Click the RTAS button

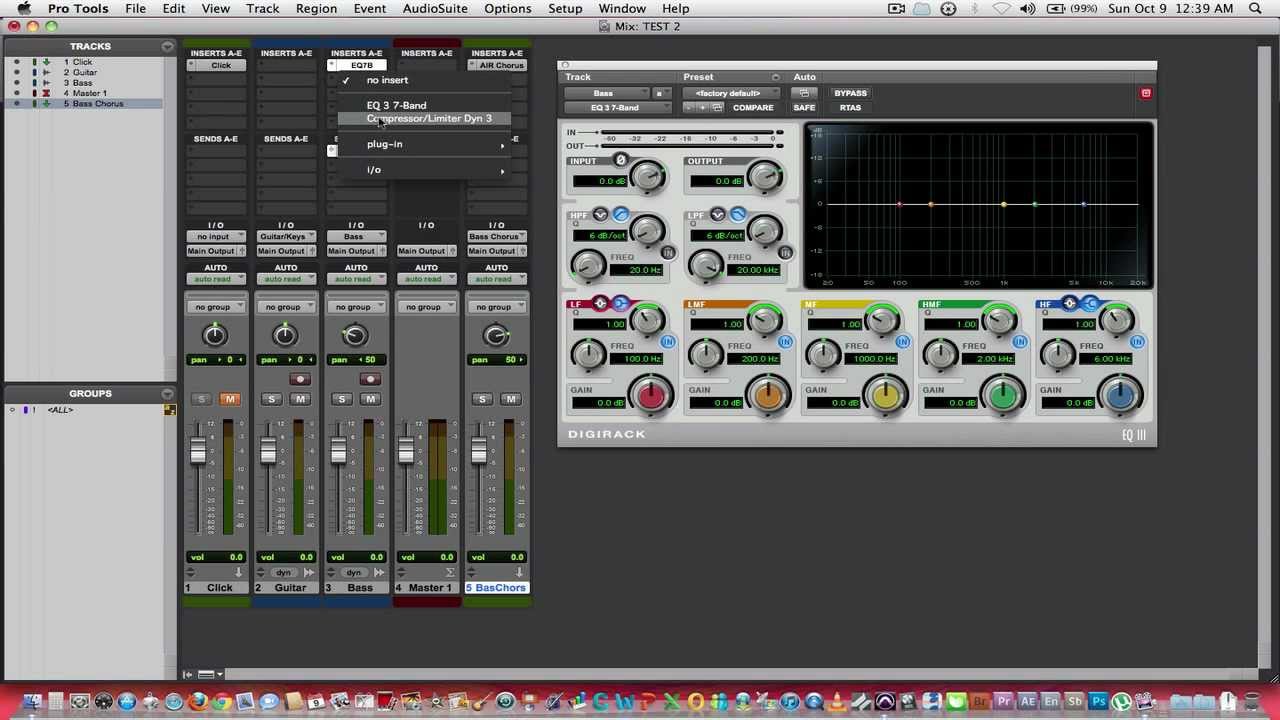[850, 107]
